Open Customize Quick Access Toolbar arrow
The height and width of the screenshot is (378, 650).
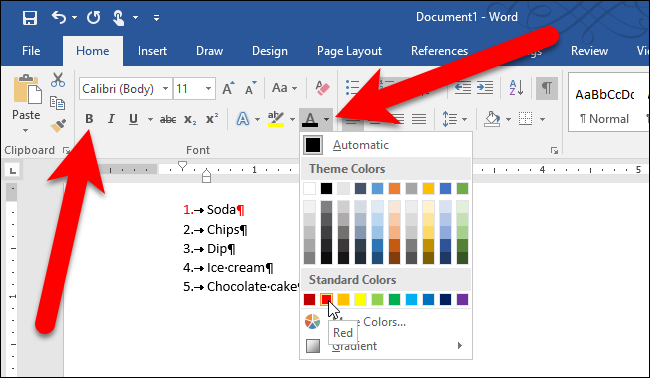[156, 18]
